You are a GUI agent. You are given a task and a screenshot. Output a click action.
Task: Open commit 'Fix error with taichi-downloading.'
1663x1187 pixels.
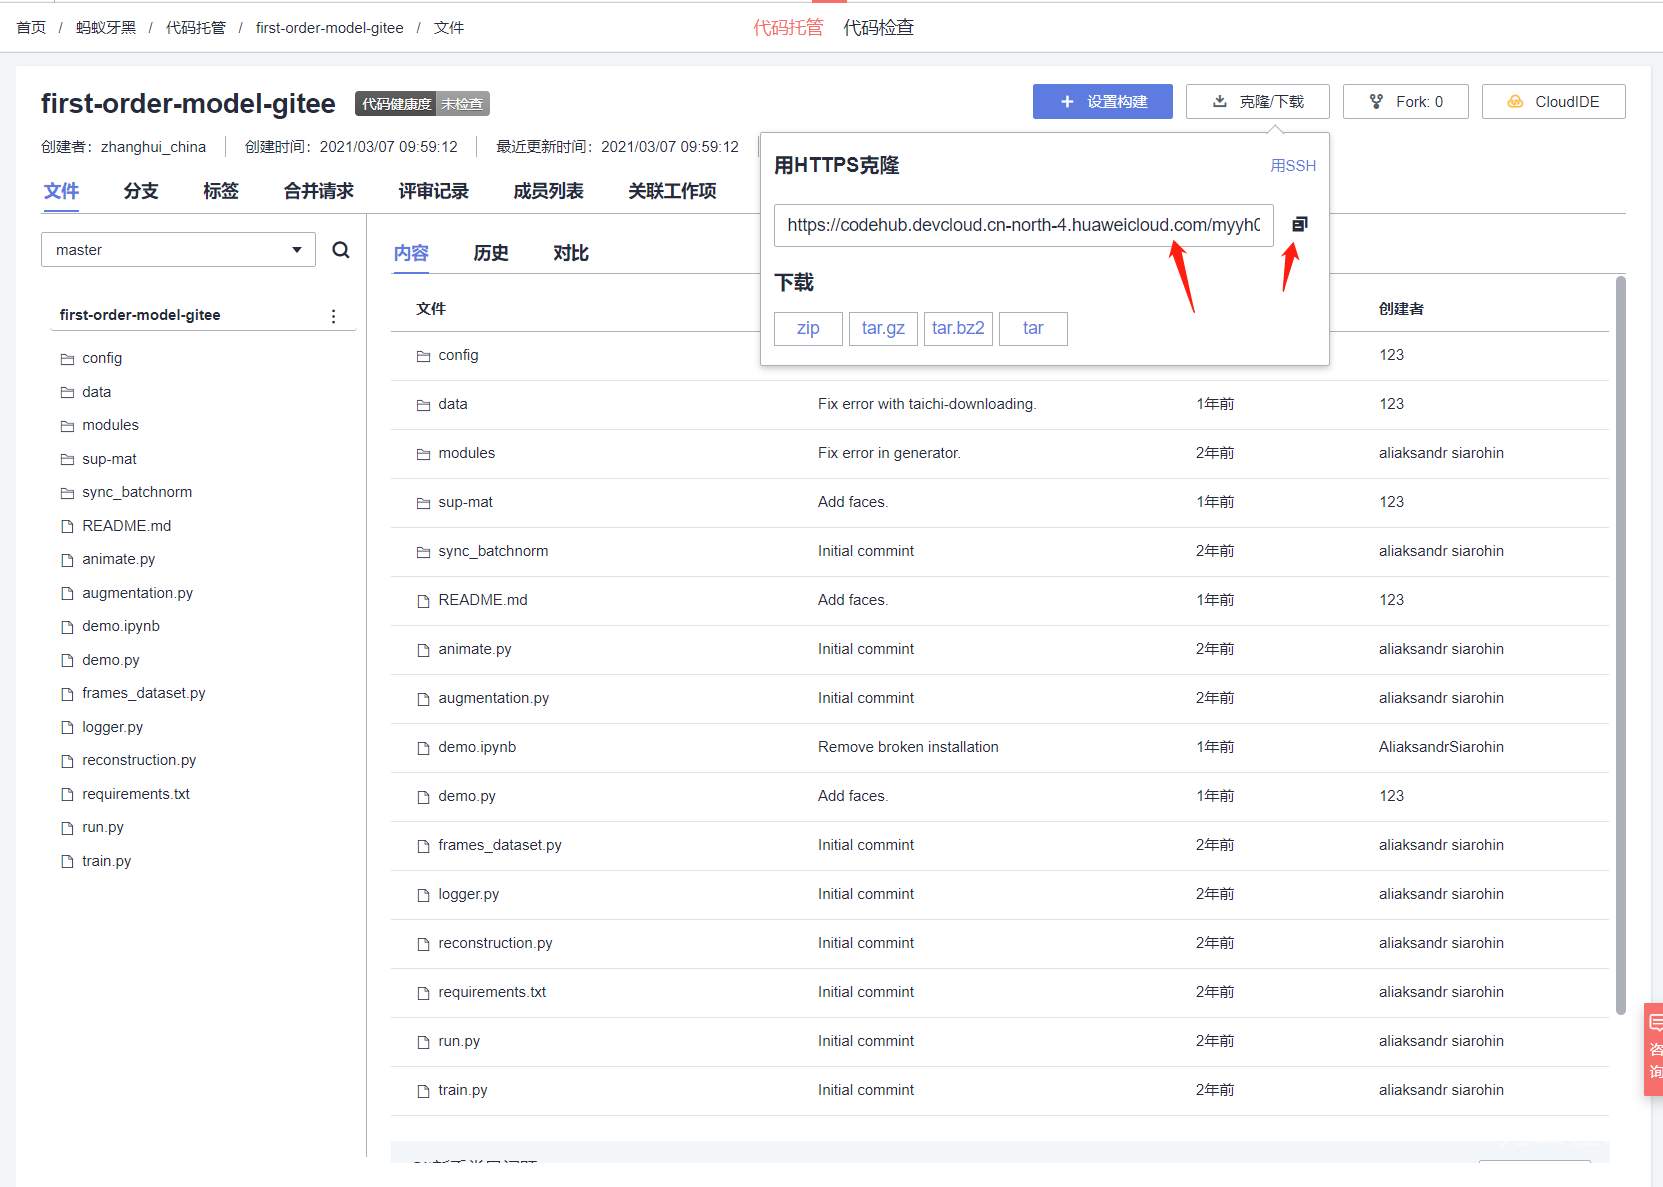(927, 404)
